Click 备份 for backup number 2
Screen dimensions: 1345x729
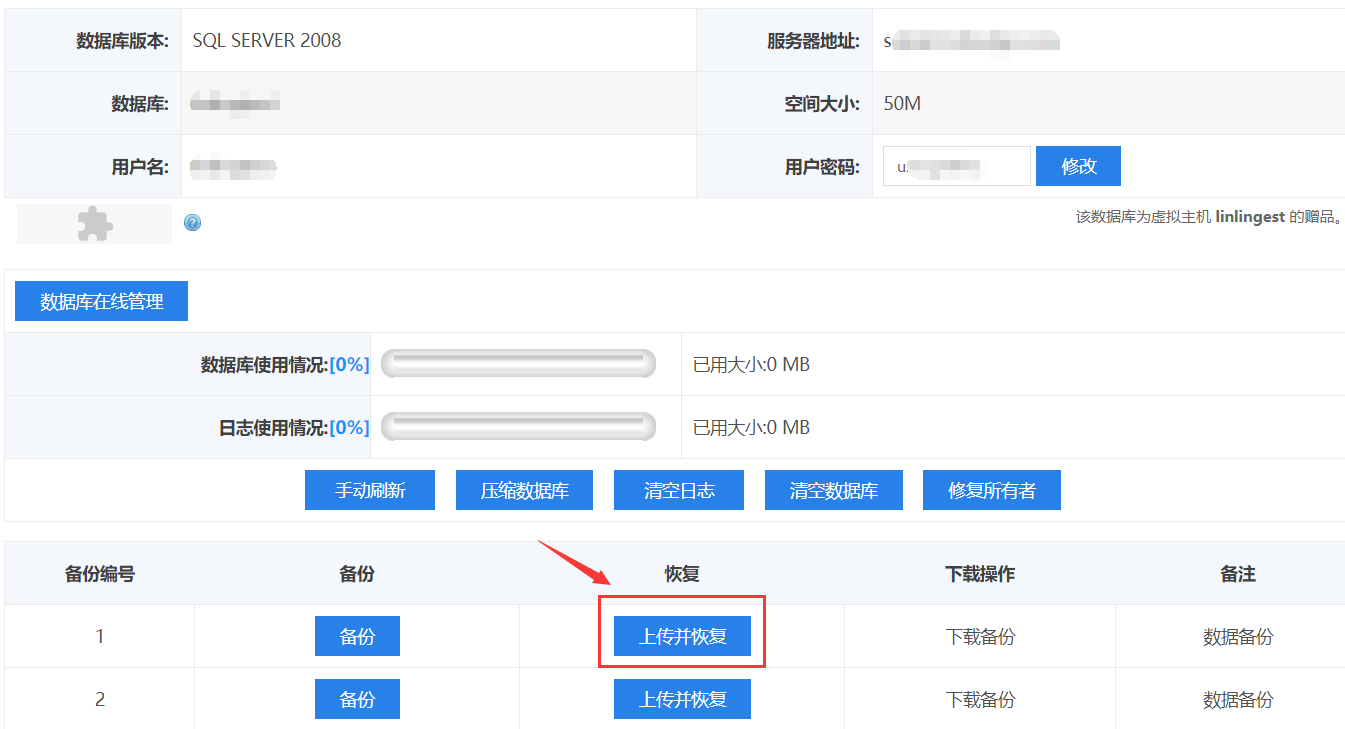(x=357, y=699)
